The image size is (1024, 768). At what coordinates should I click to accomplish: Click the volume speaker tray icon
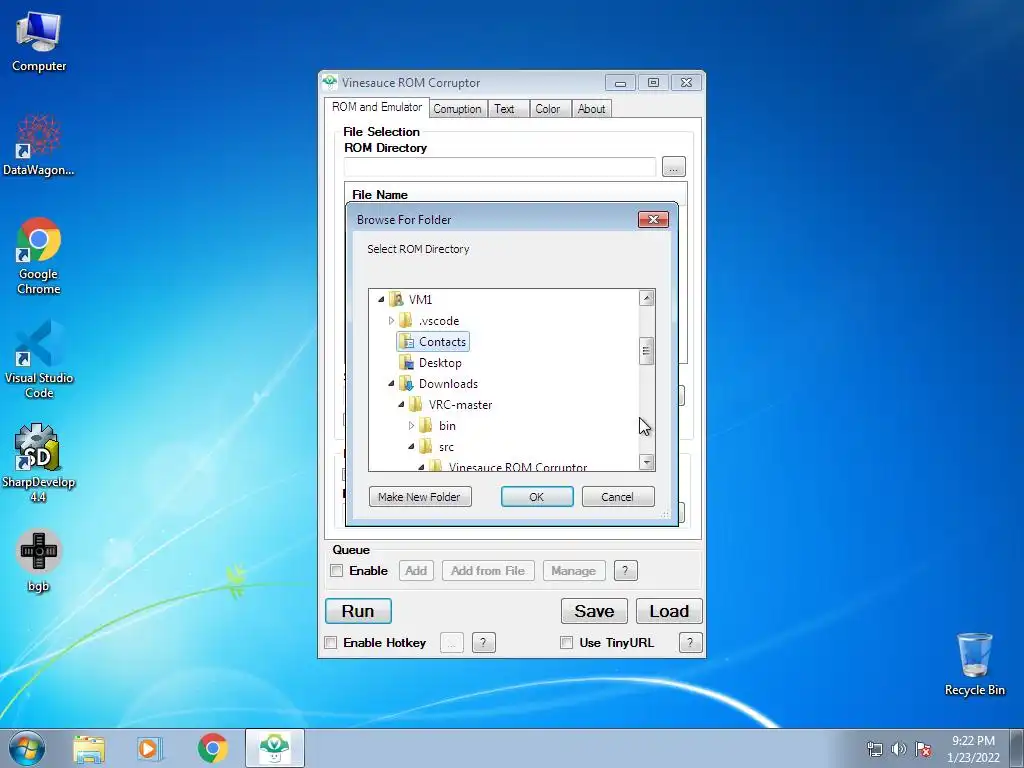899,749
